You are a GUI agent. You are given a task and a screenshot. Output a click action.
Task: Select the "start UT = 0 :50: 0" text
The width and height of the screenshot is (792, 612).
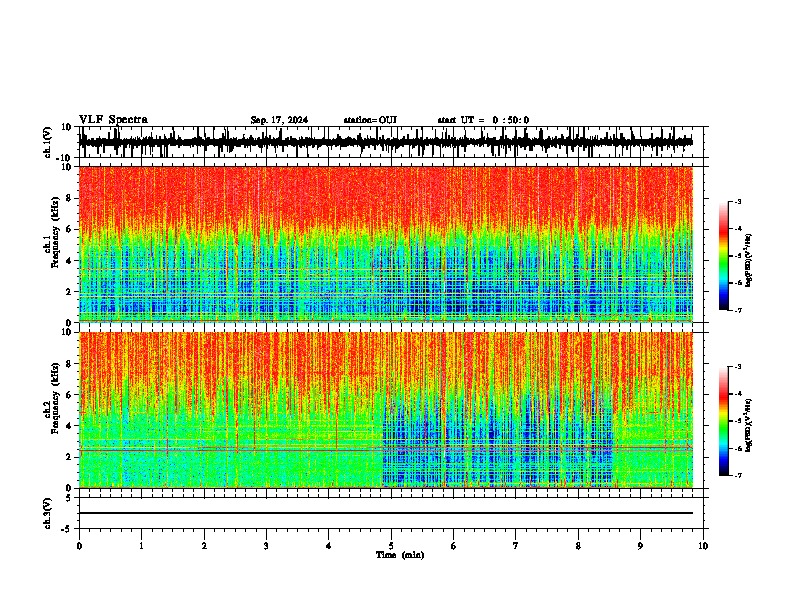pos(483,120)
